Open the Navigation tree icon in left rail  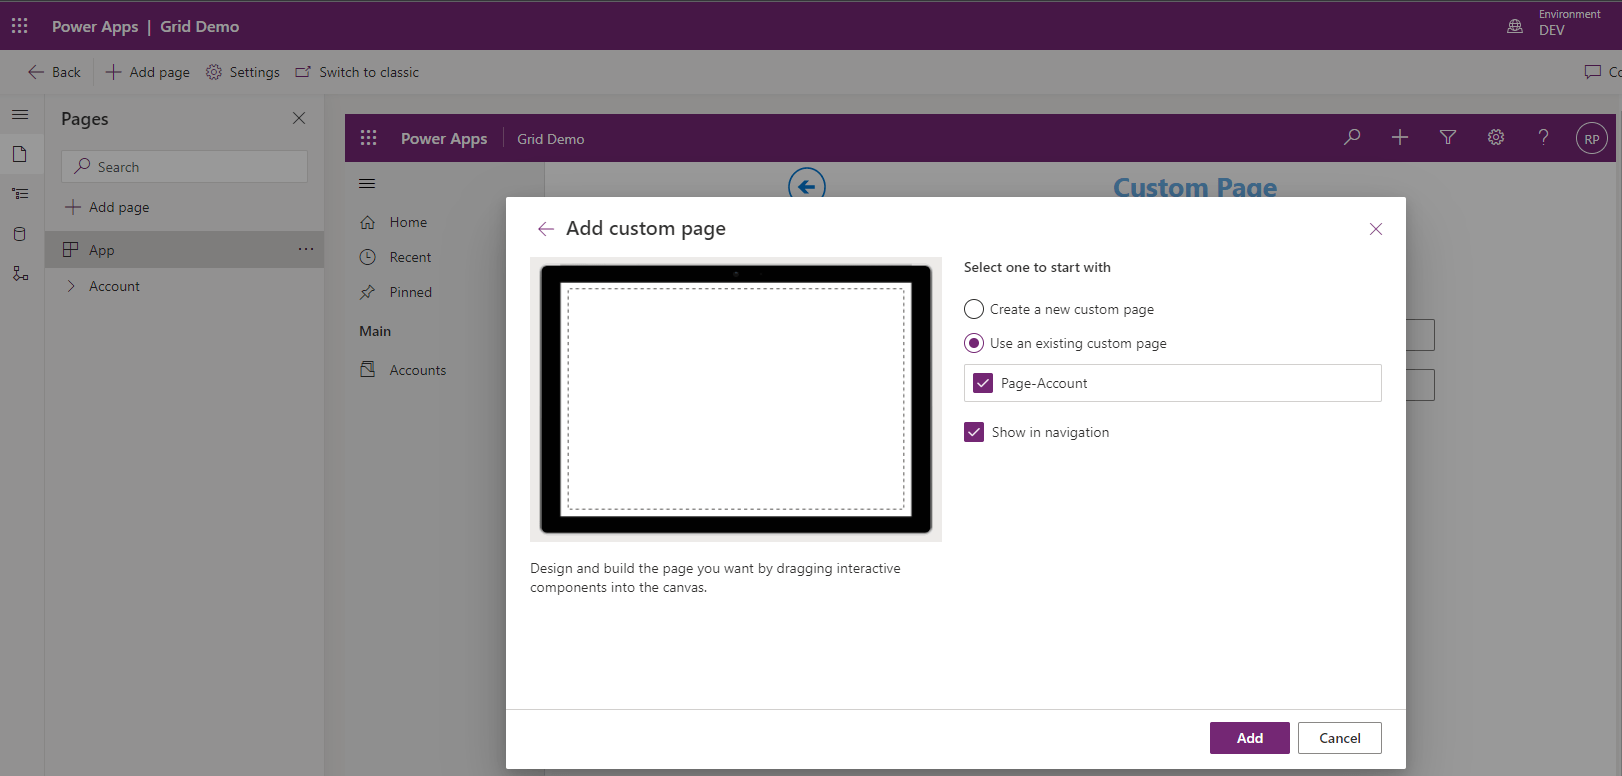tap(20, 194)
